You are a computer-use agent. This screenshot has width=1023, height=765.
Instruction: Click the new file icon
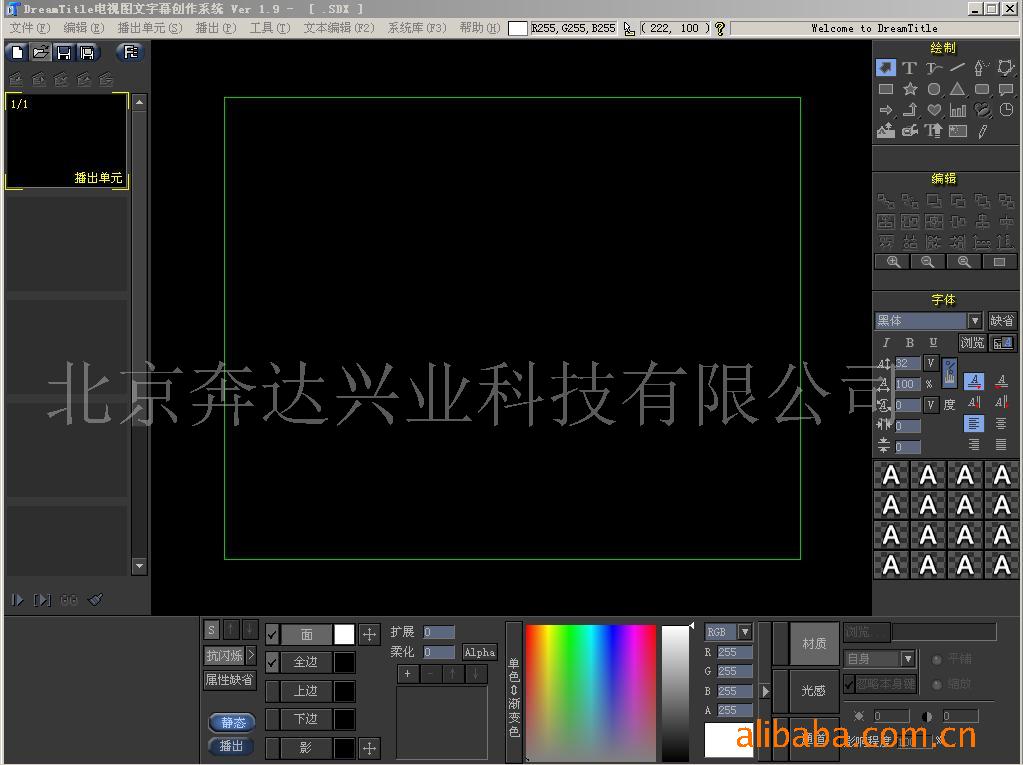(x=17, y=52)
